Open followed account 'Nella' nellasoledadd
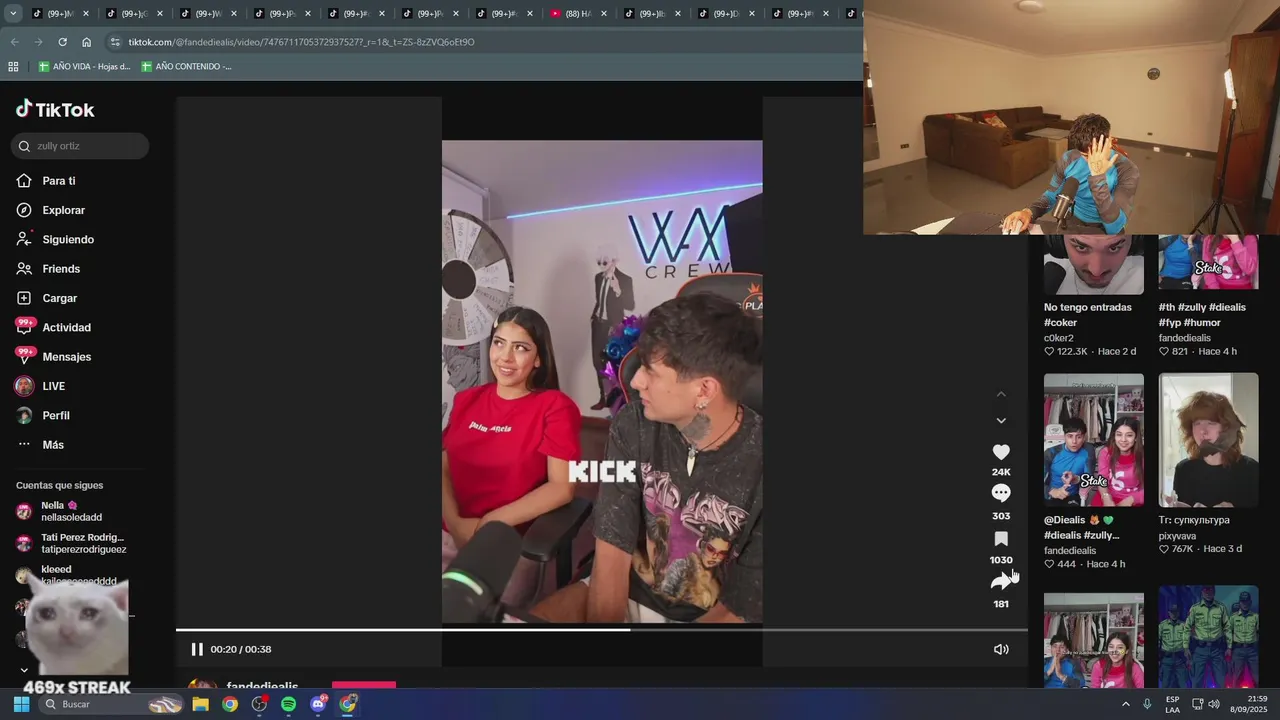Screen dimensions: 1280x720 pyautogui.click(x=72, y=511)
